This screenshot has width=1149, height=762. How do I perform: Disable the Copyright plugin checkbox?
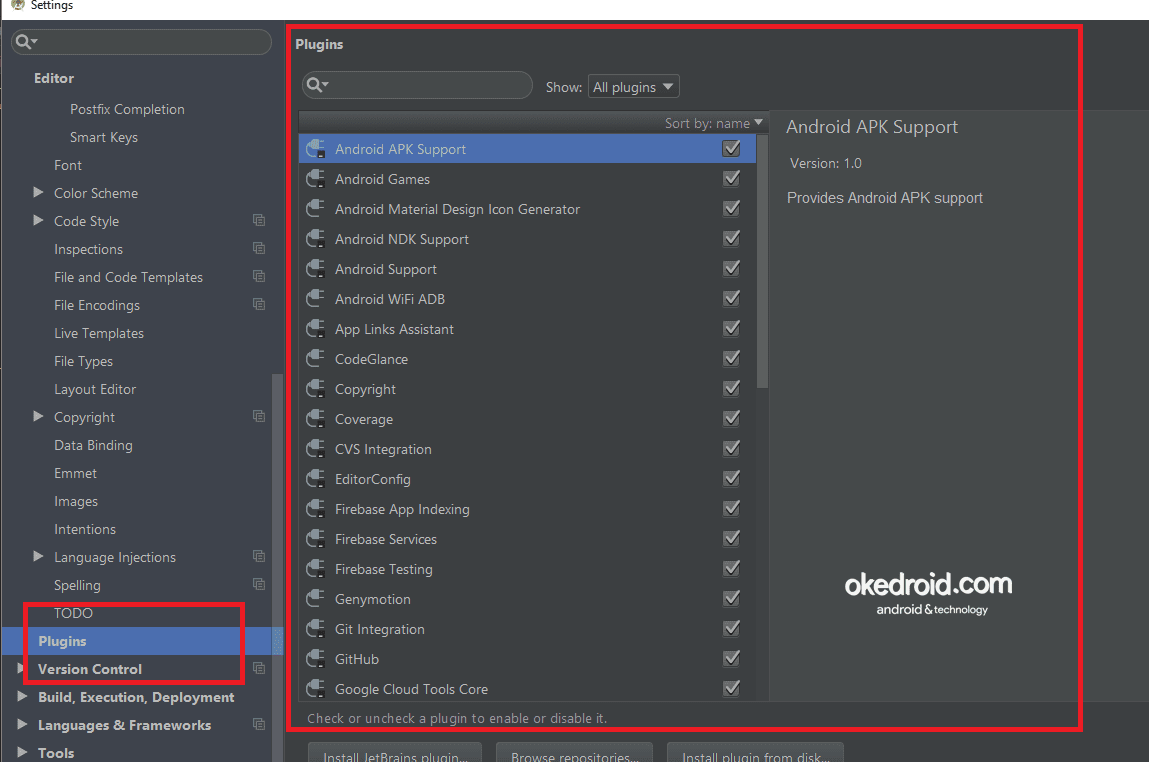coord(731,388)
